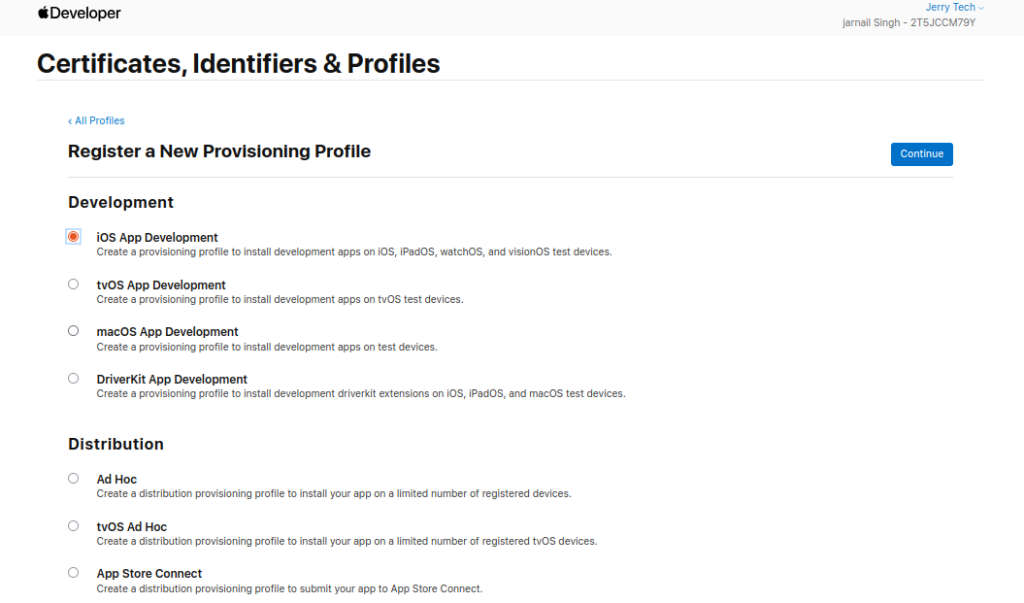Viewport: 1024px width, 603px height.
Task: Click the Certificates, Identifiers & Profiles heading
Action: (x=238, y=63)
